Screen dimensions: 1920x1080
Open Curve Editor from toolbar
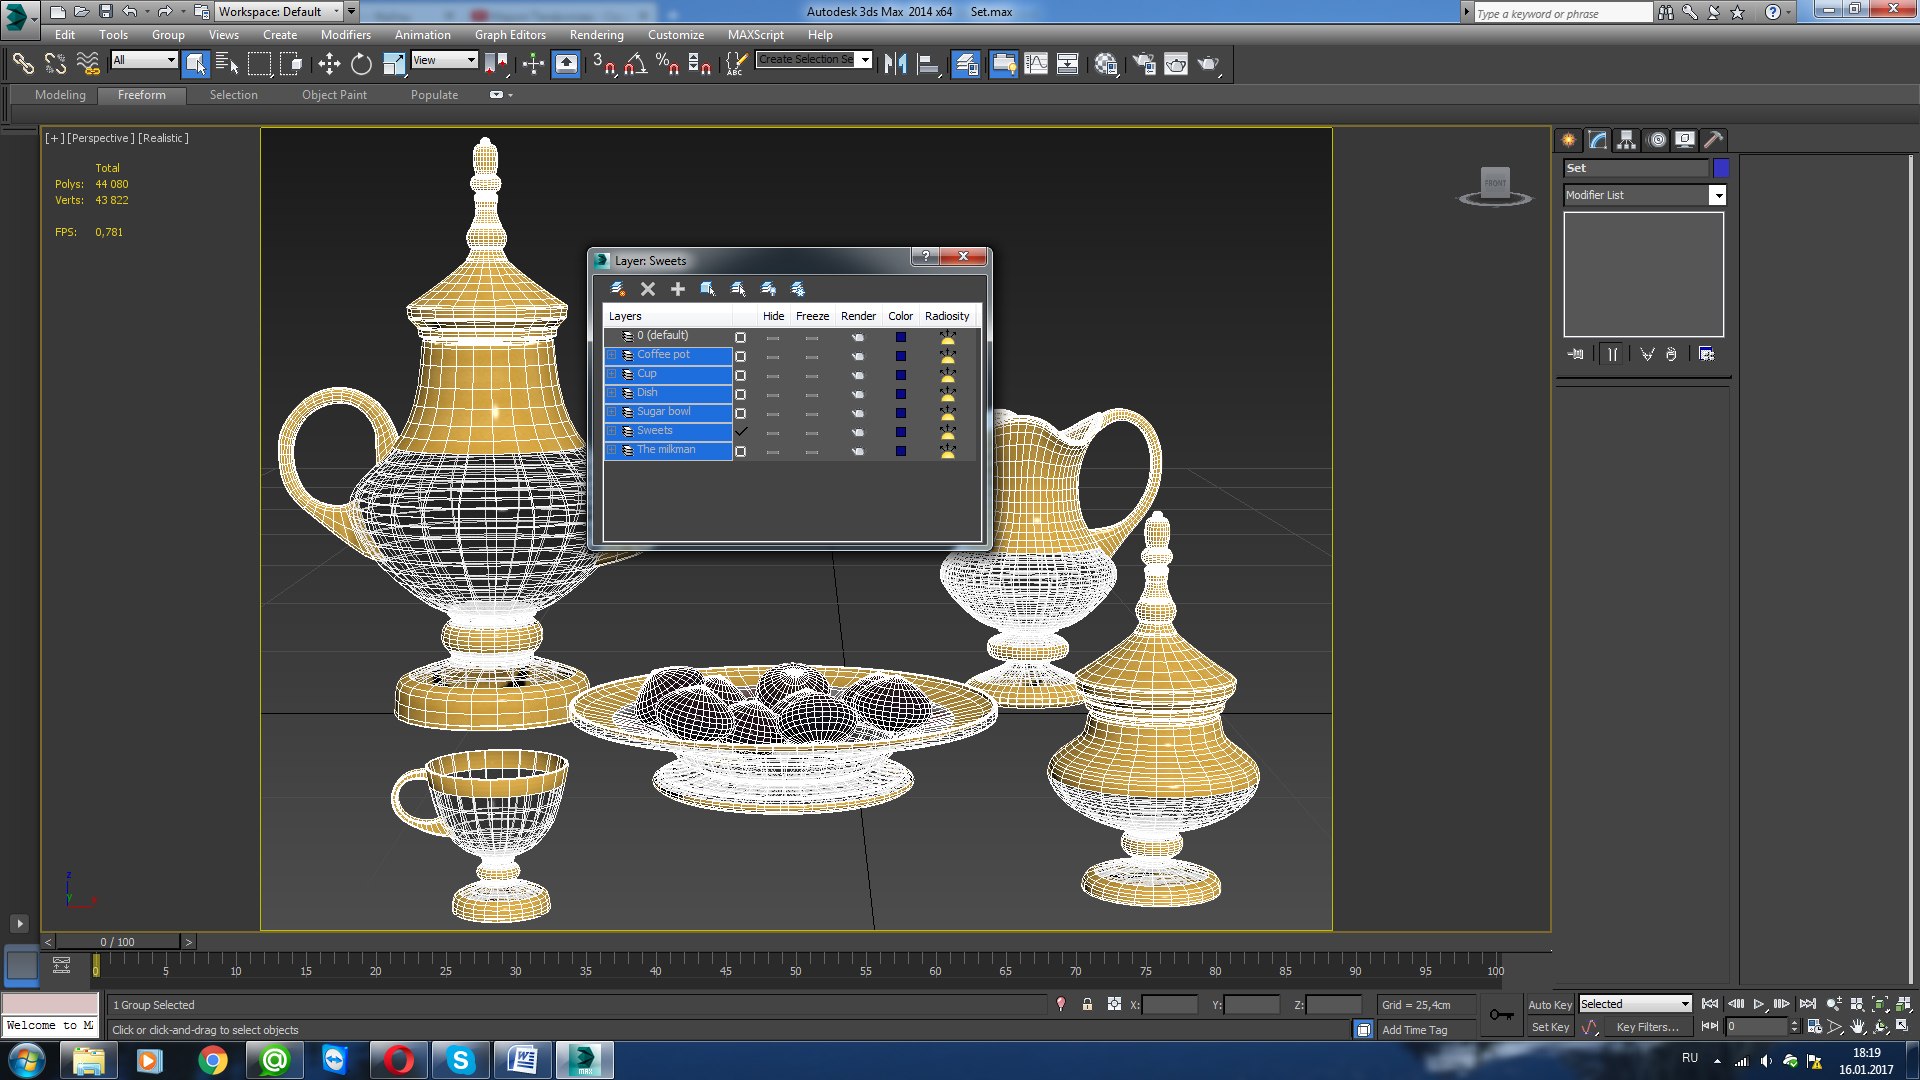click(x=1036, y=64)
